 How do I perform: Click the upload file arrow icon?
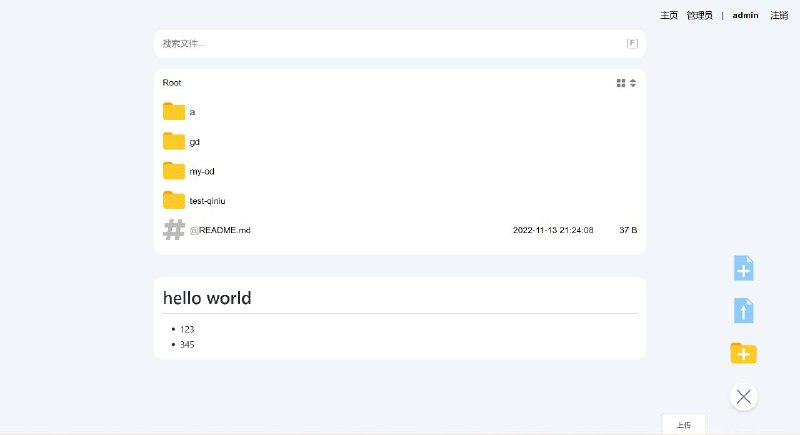(743, 310)
